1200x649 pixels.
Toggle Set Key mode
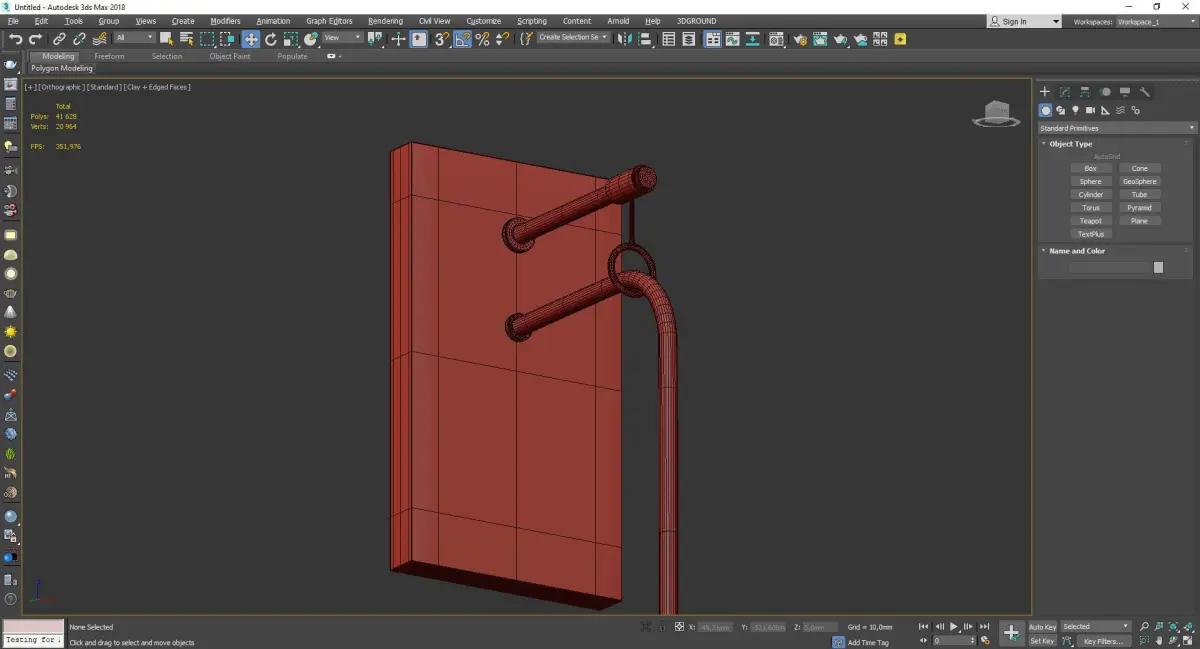click(x=1042, y=641)
